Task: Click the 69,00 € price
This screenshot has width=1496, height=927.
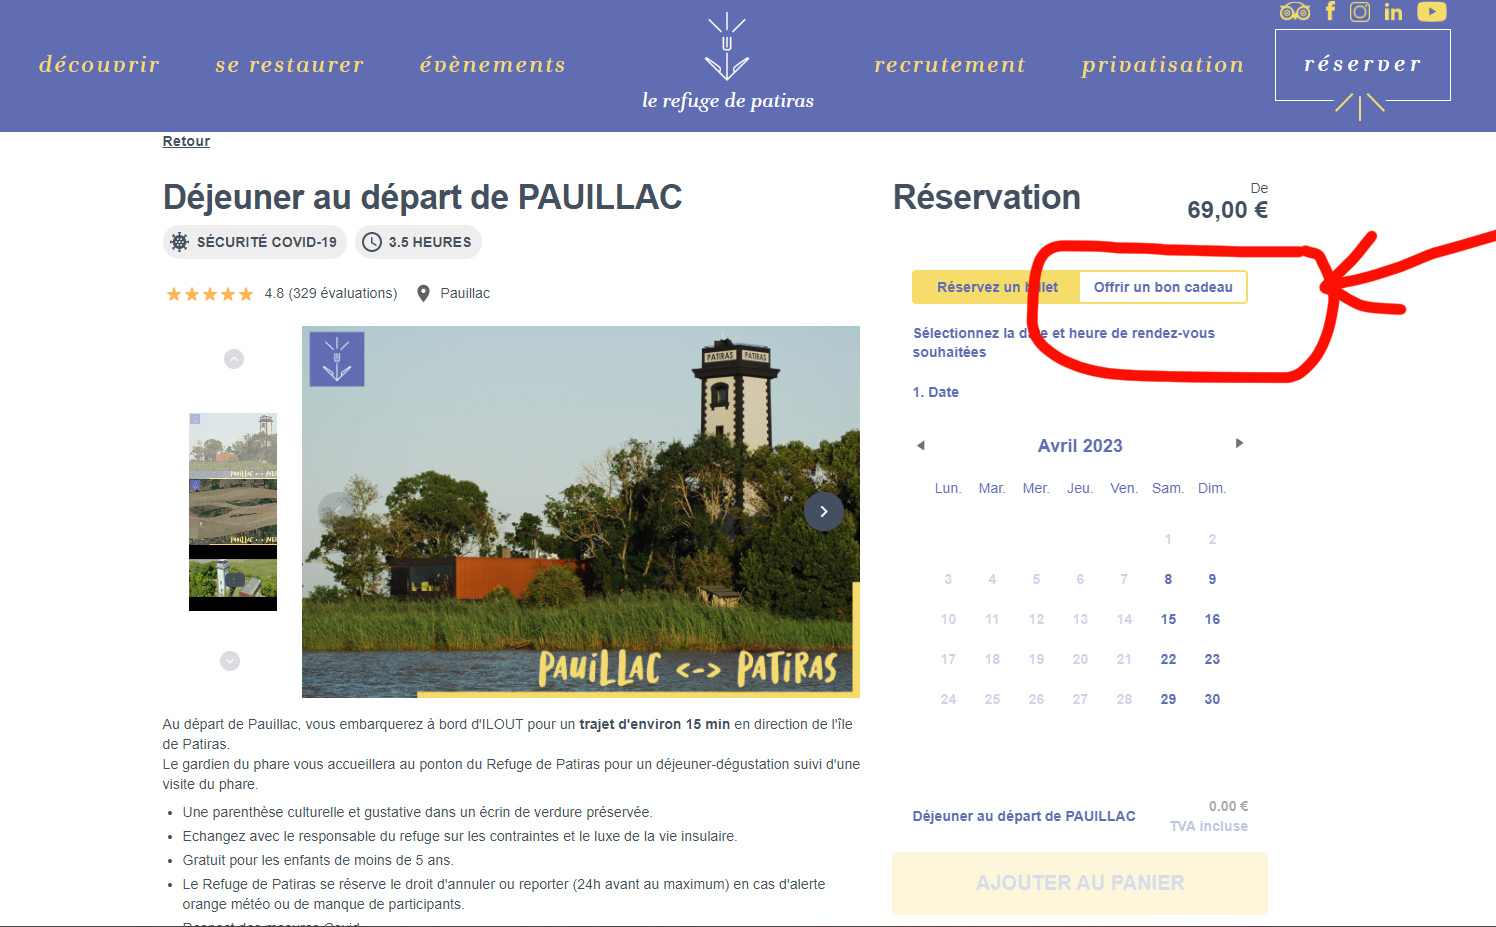Action: (x=1227, y=210)
